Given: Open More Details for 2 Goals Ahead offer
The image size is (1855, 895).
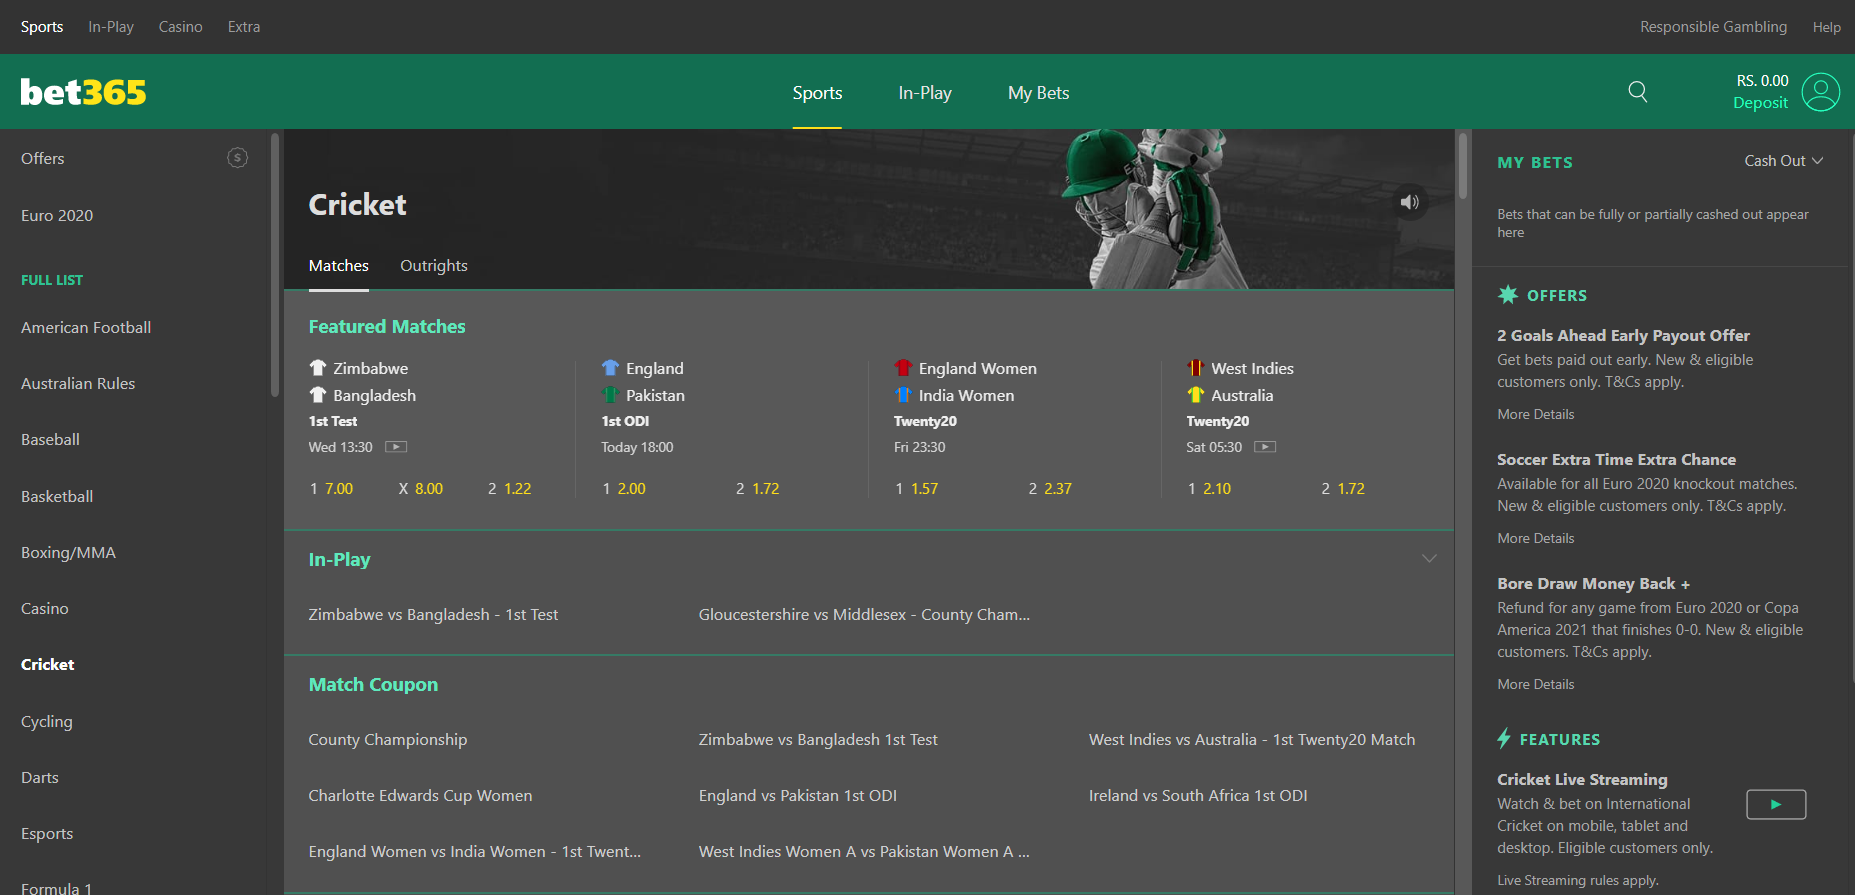Looking at the screenshot, I should (1536, 415).
